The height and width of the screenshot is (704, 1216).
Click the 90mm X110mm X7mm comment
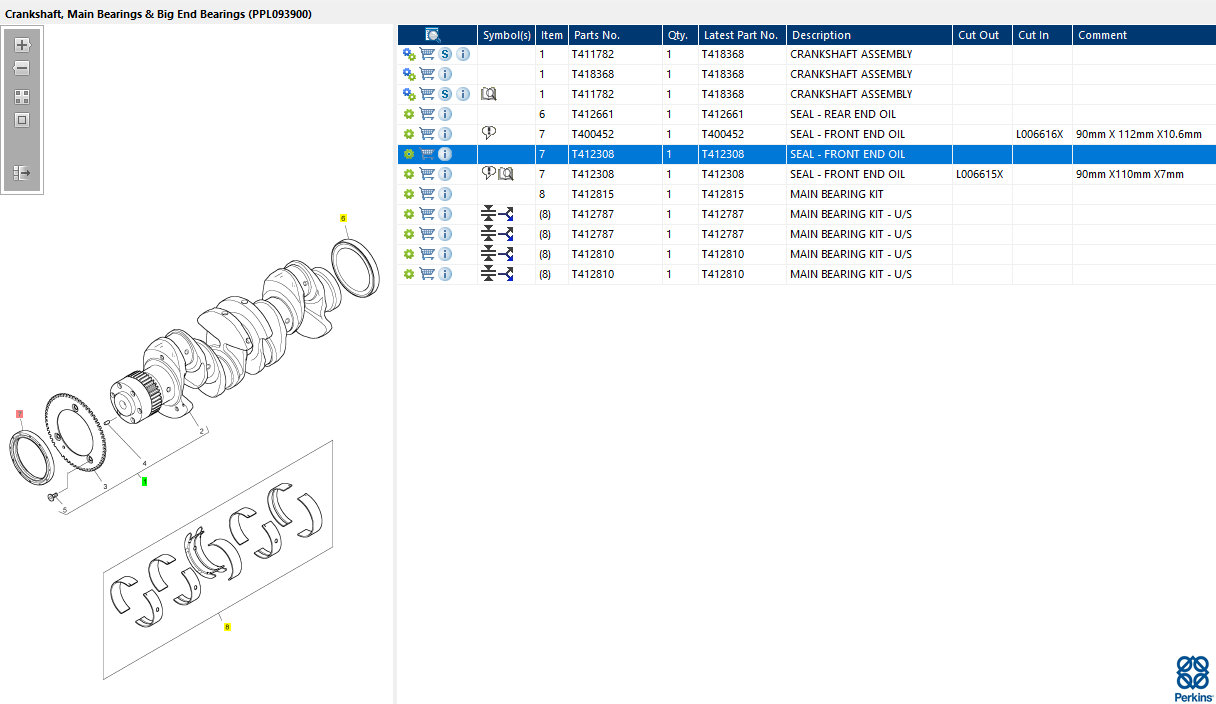[x=1129, y=174]
